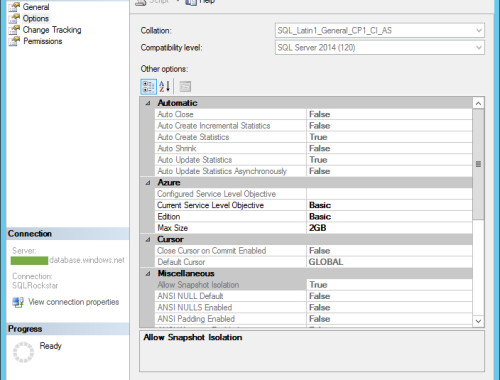Image resolution: width=500 pixels, height=380 pixels.
Task: Select Close Cursor on Commit Enabled row
Action: point(313,251)
